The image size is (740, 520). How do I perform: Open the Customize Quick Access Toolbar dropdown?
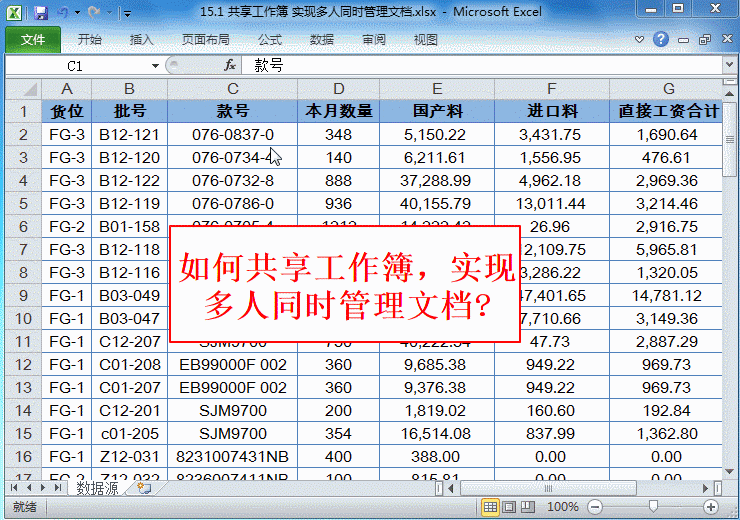click(127, 14)
